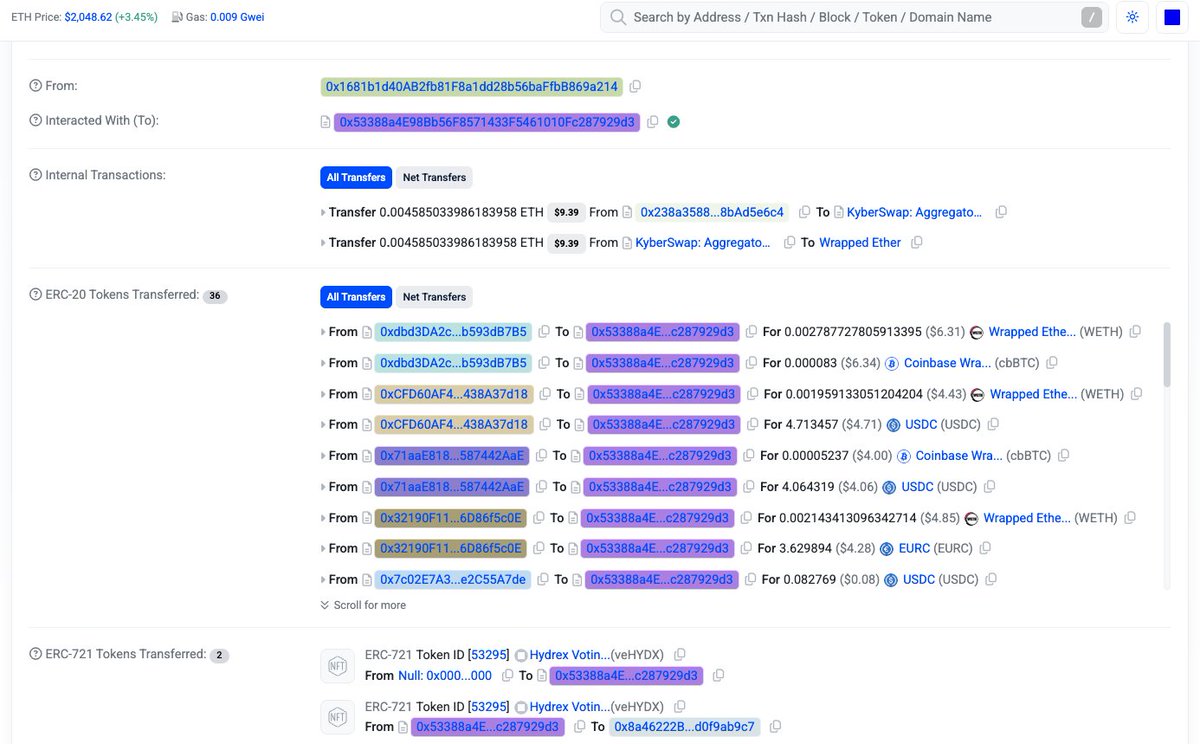Click the second NFT thumbnail icon
The image size is (1200, 744).
click(x=337, y=716)
